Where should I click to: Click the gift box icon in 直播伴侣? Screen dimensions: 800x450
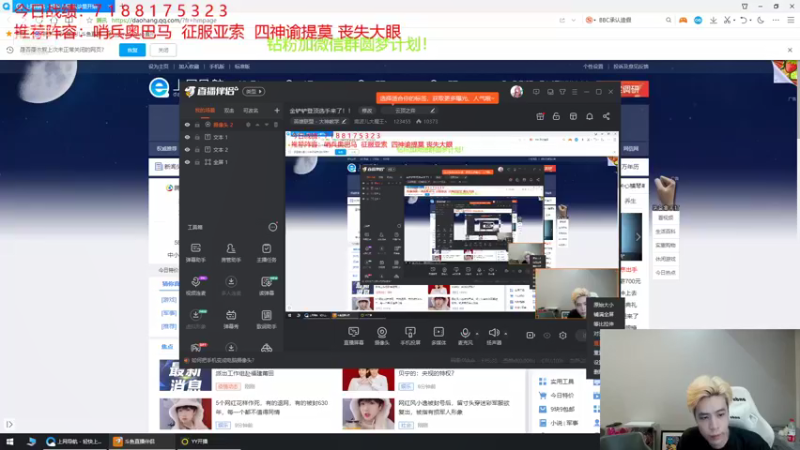(540, 116)
